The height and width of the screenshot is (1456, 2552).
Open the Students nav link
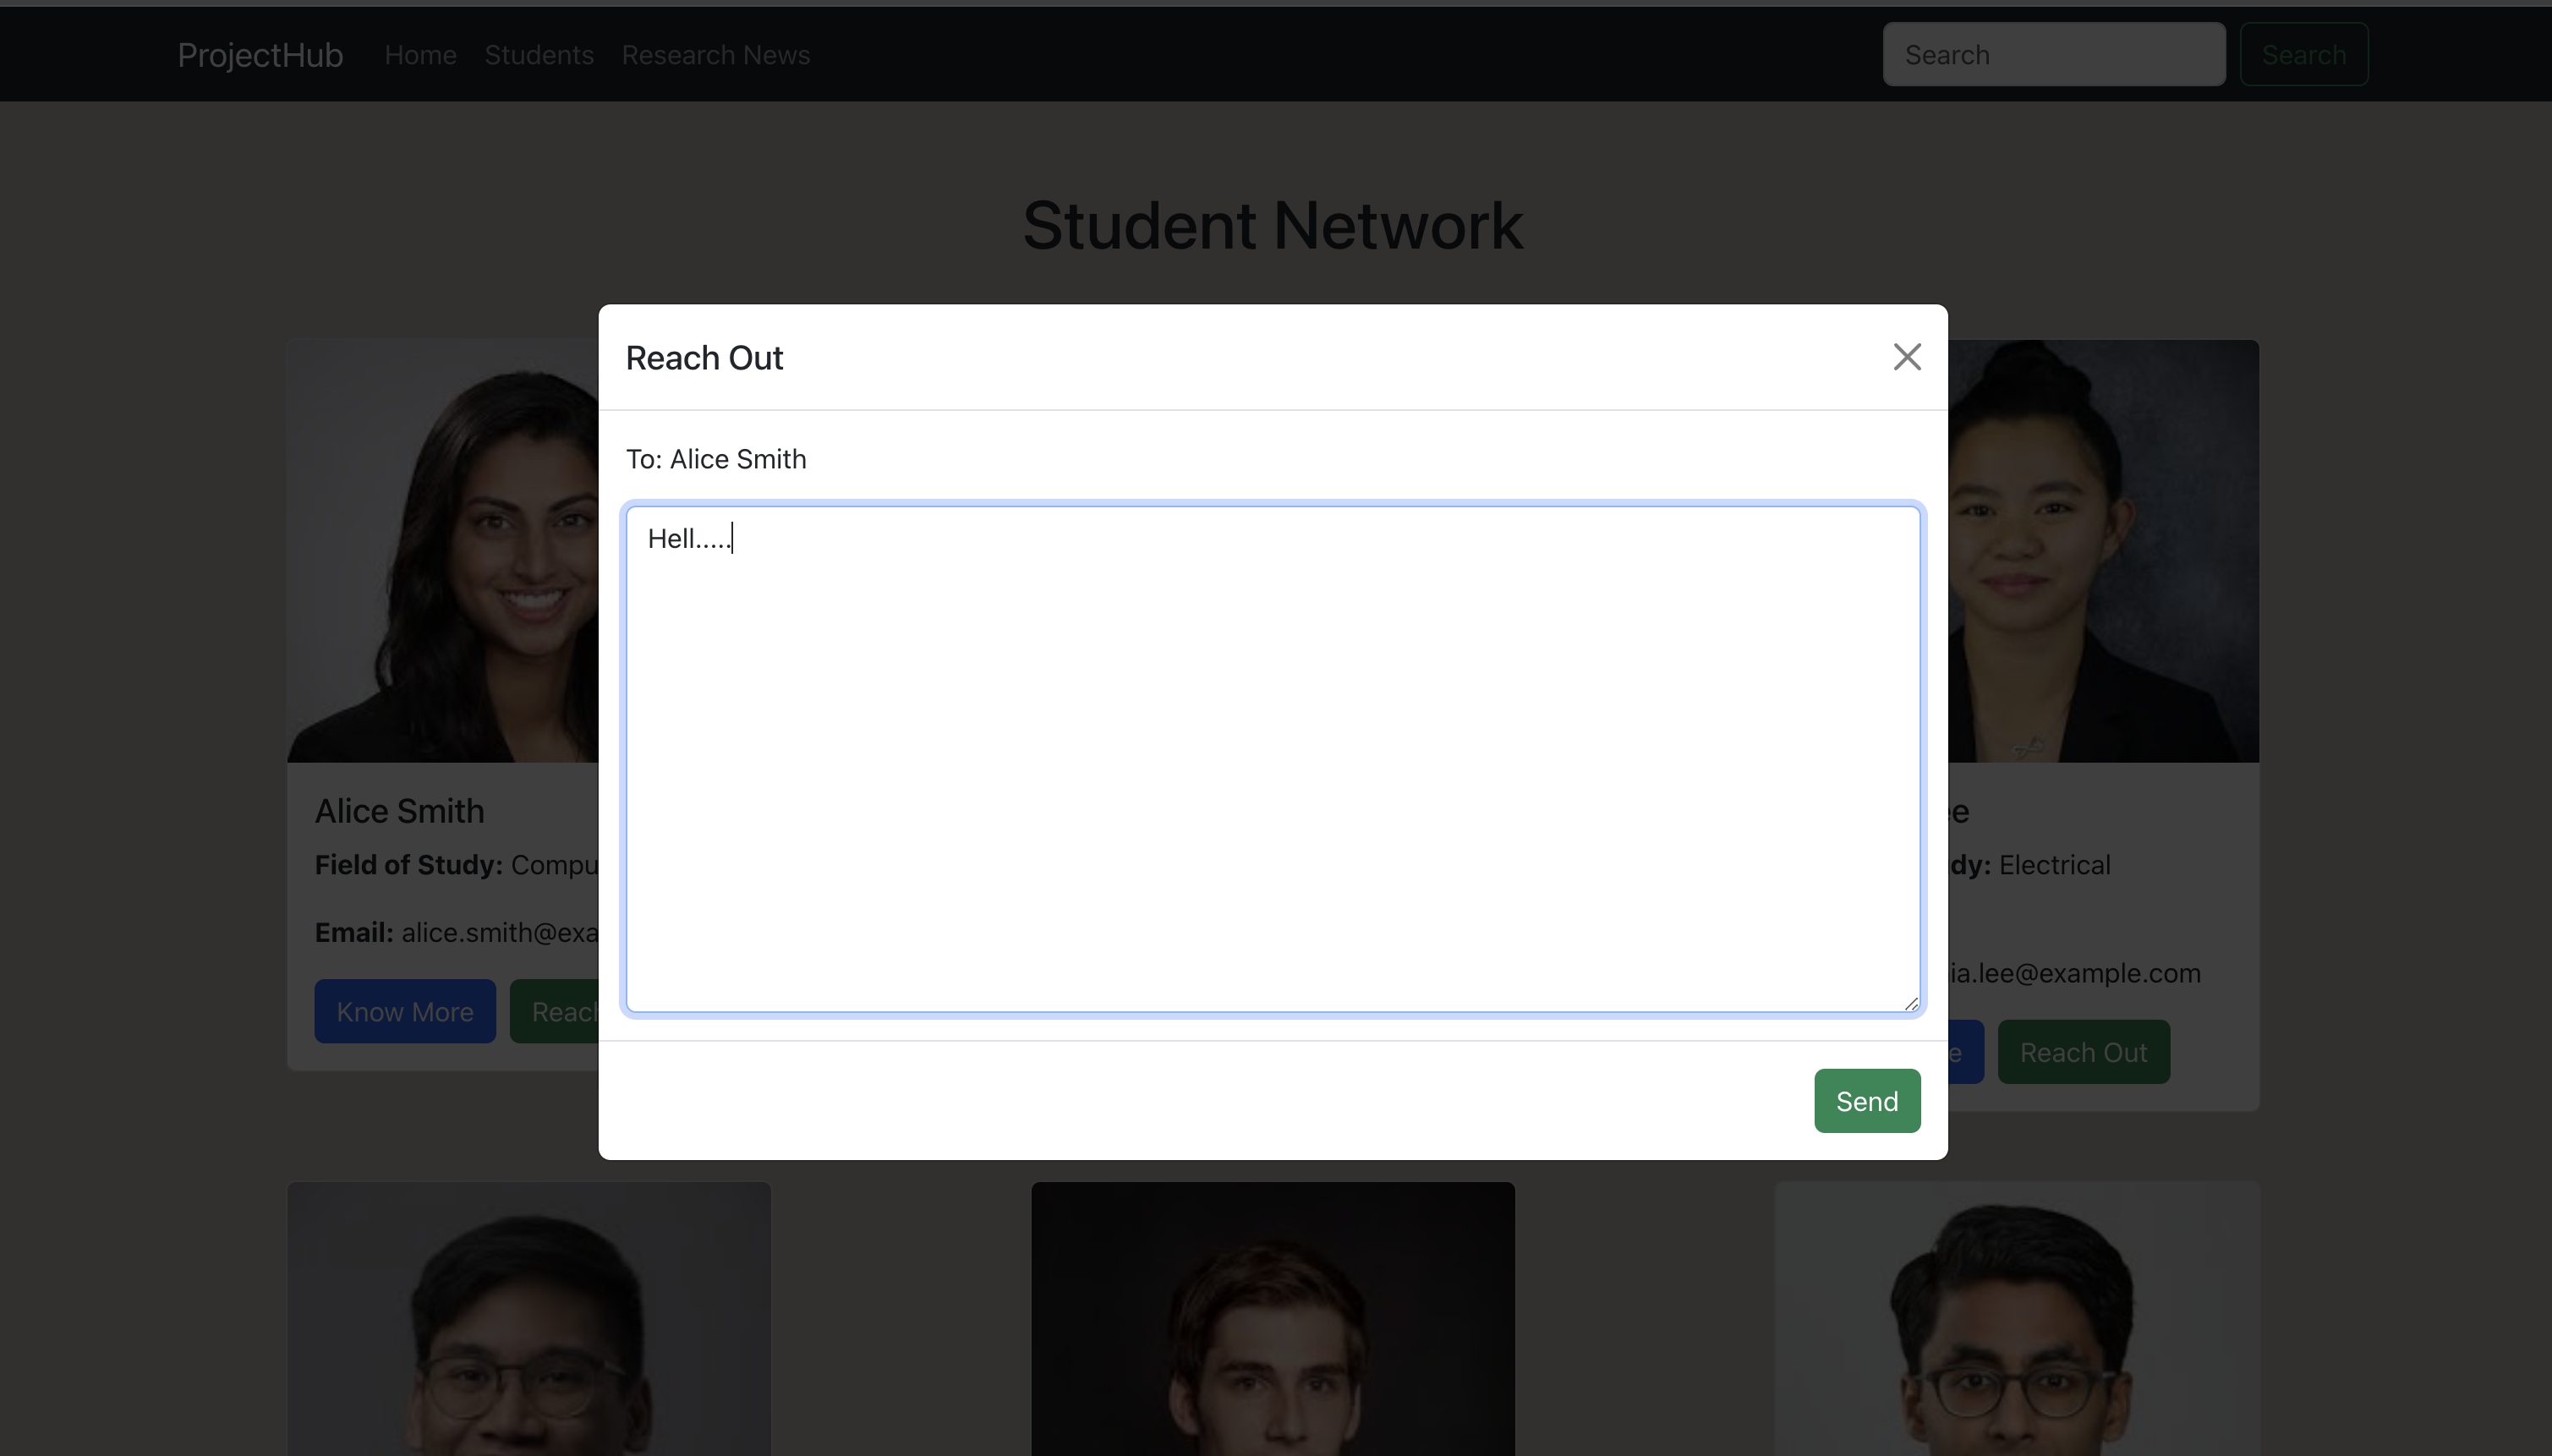(539, 55)
